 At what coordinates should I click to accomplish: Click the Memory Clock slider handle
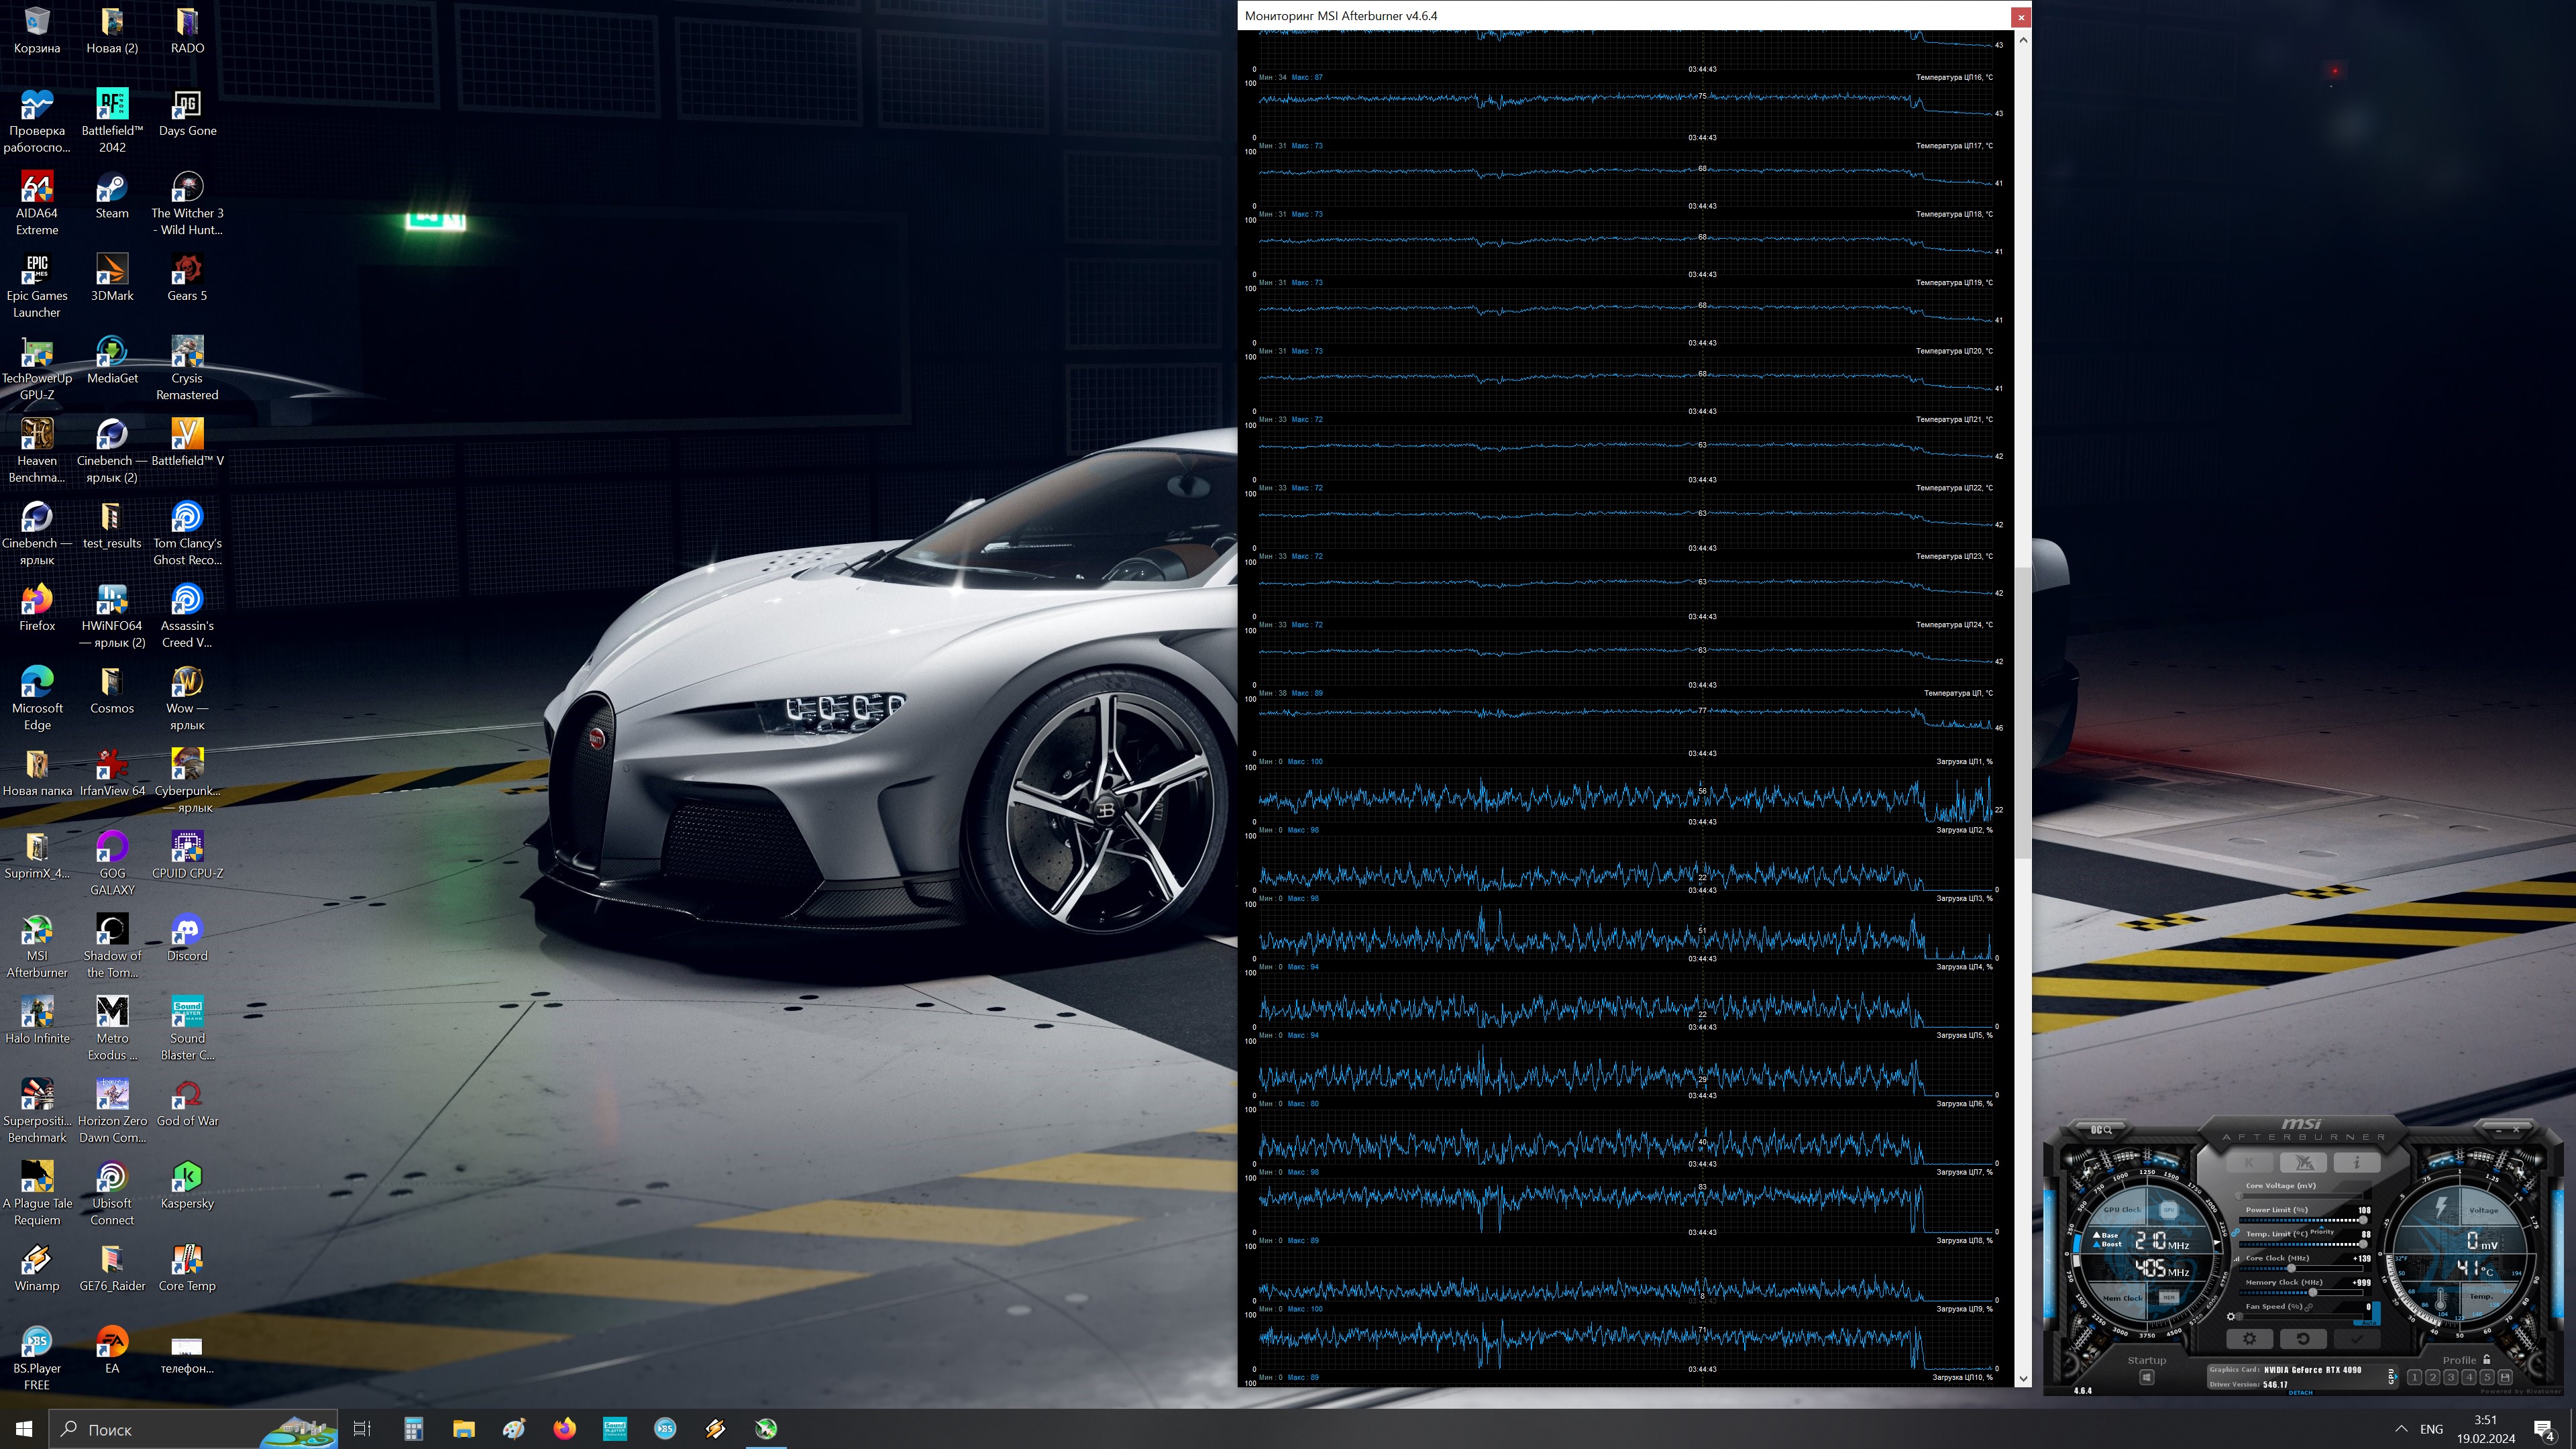tap(2313, 1293)
